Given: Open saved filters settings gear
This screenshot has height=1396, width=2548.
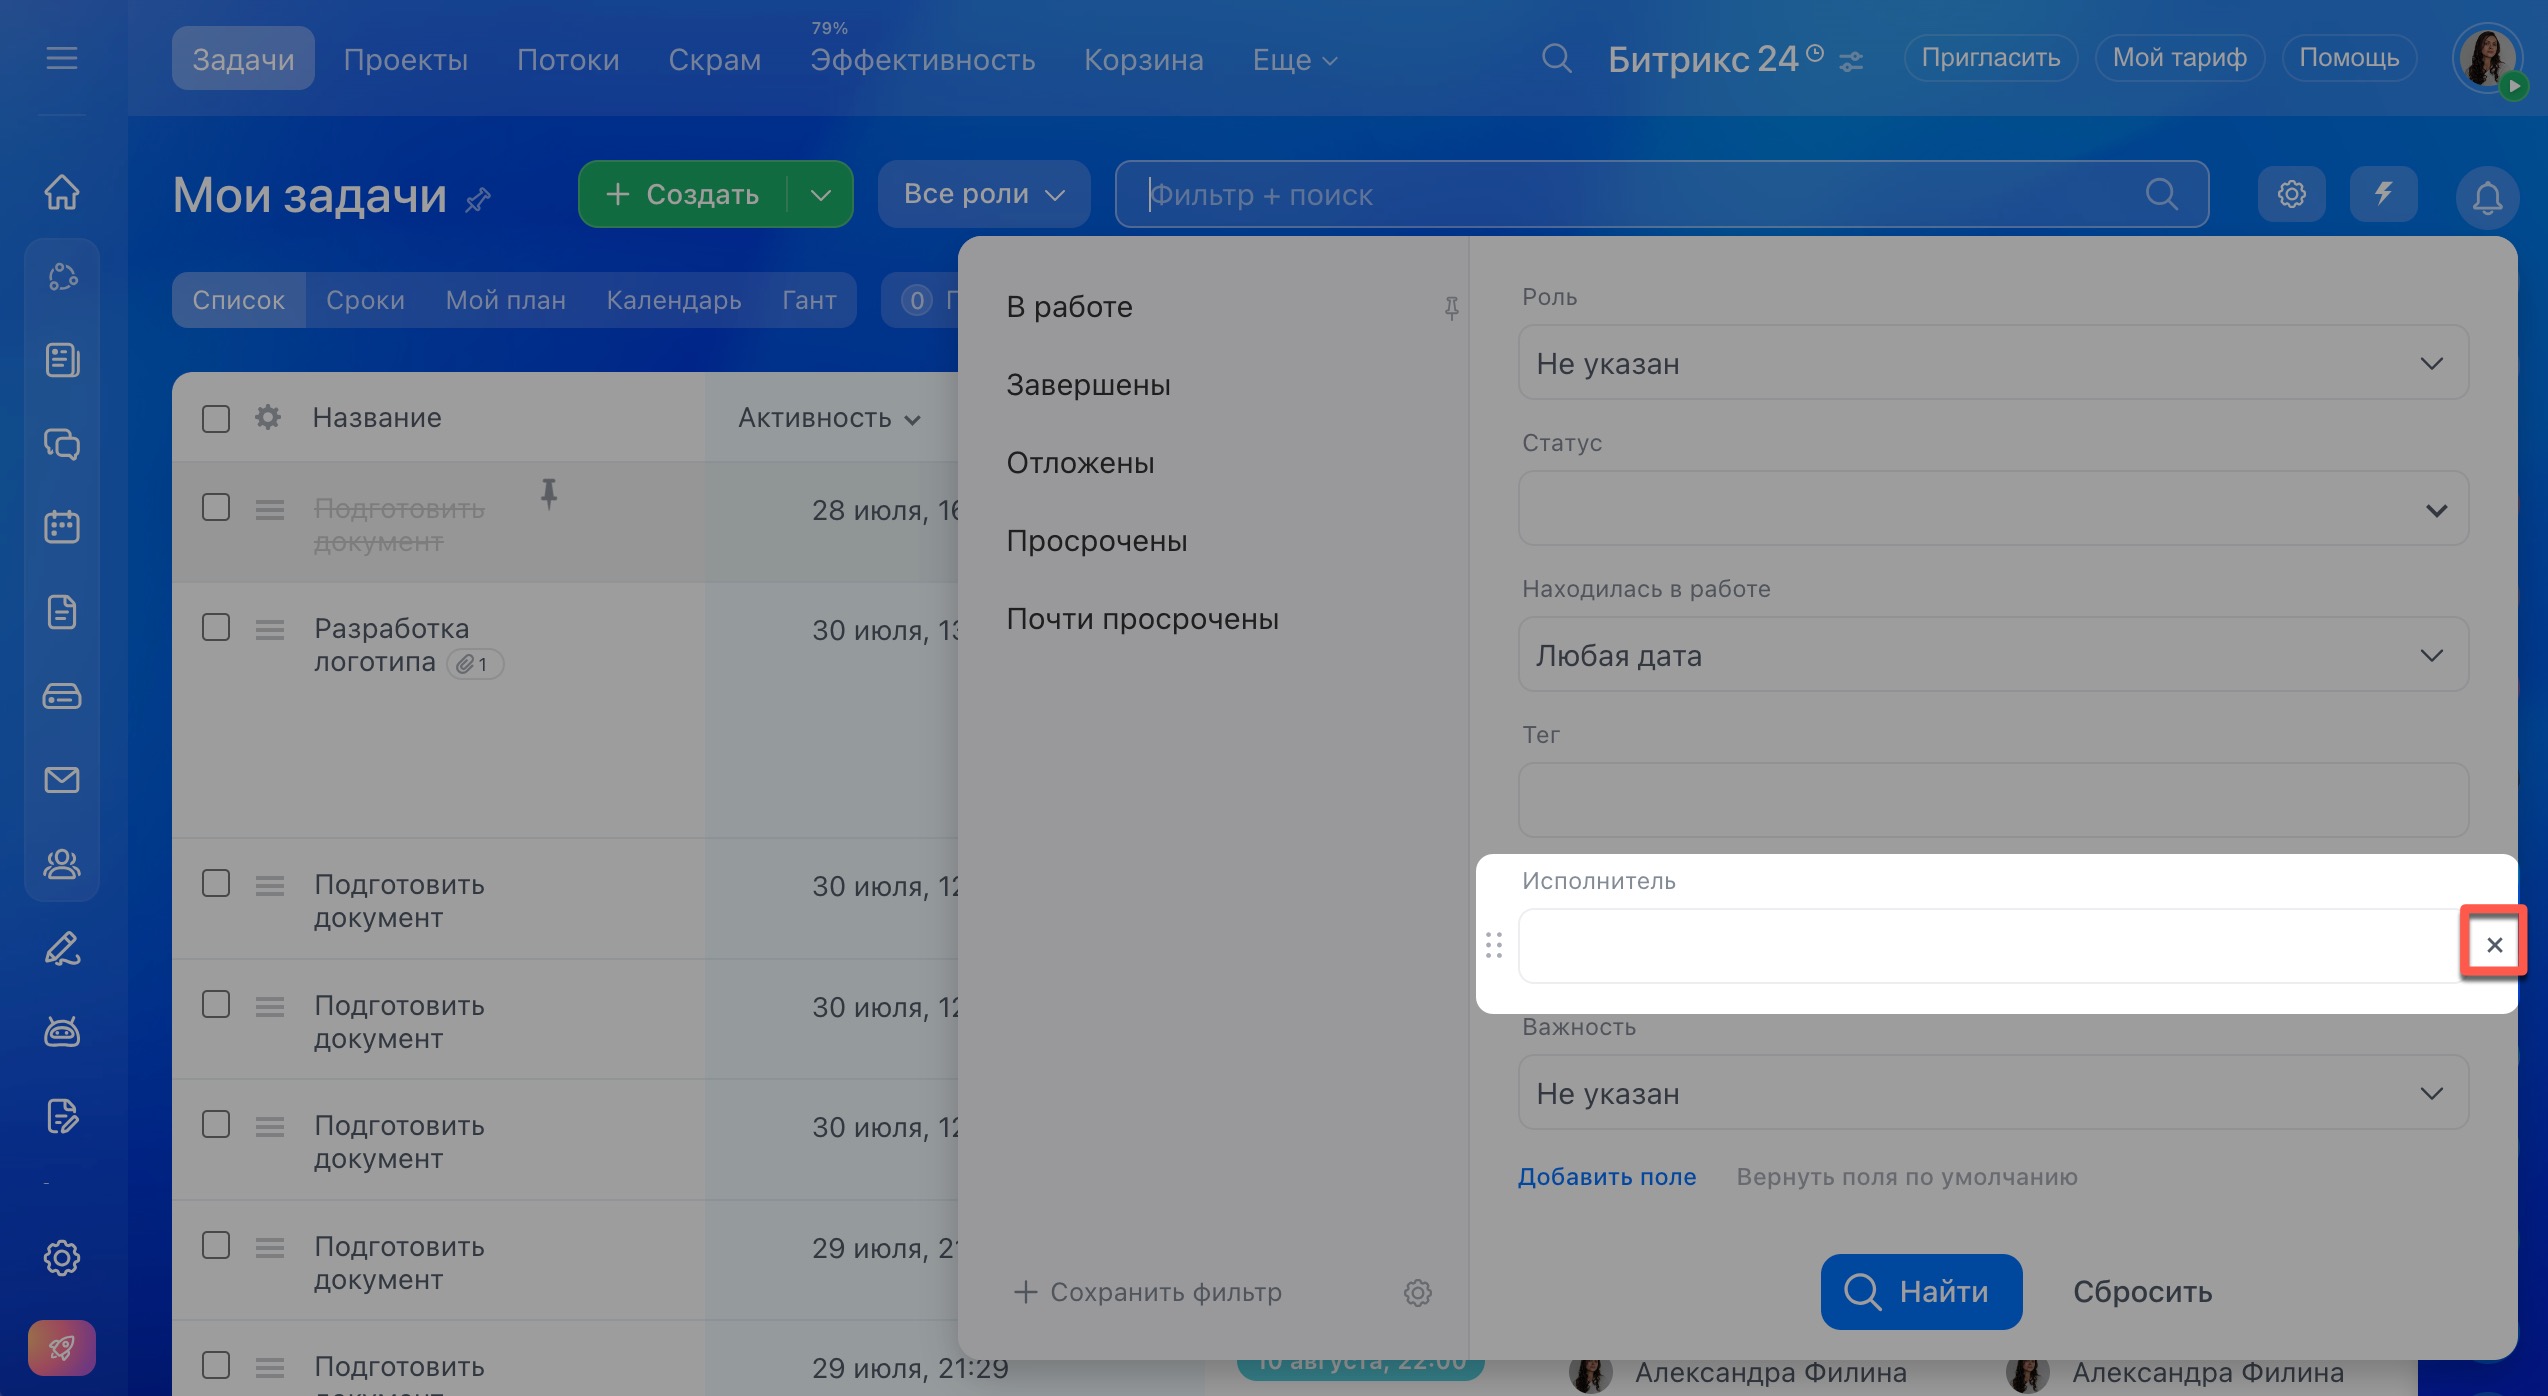Looking at the screenshot, I should pyautogui.click(x=1417, y=1292).
